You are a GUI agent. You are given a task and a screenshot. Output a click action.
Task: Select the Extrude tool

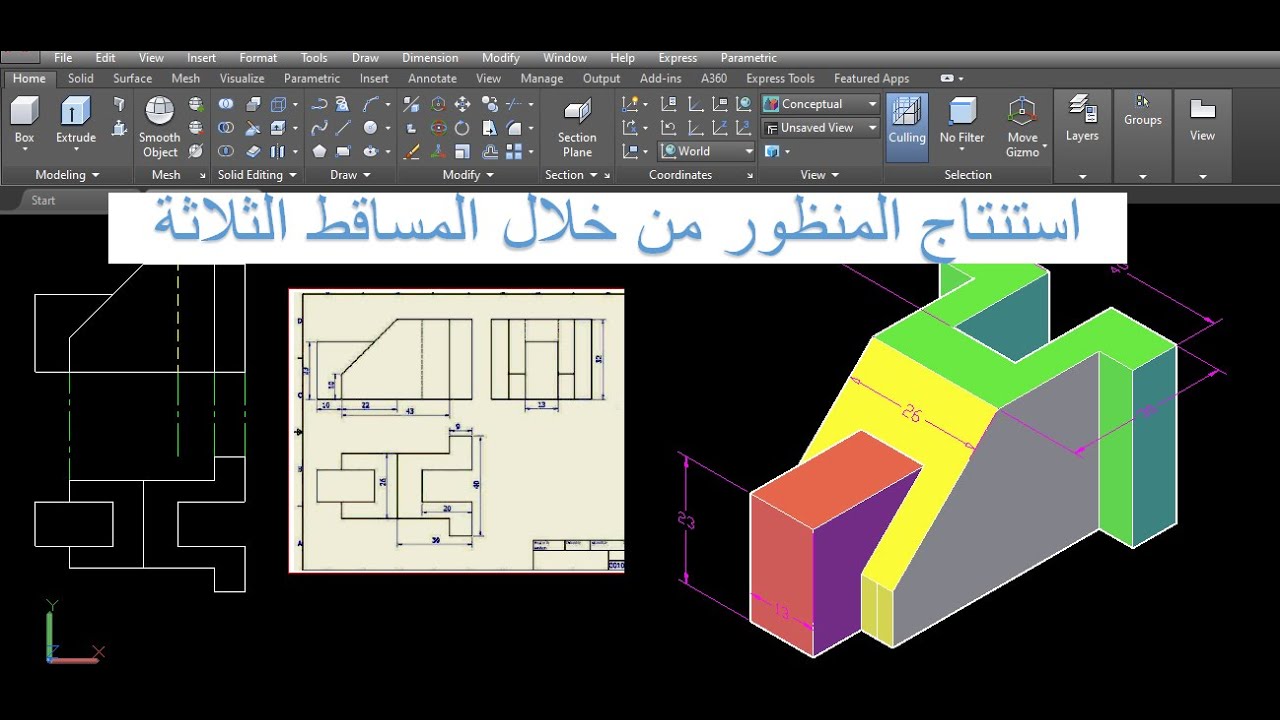point(76,121)
